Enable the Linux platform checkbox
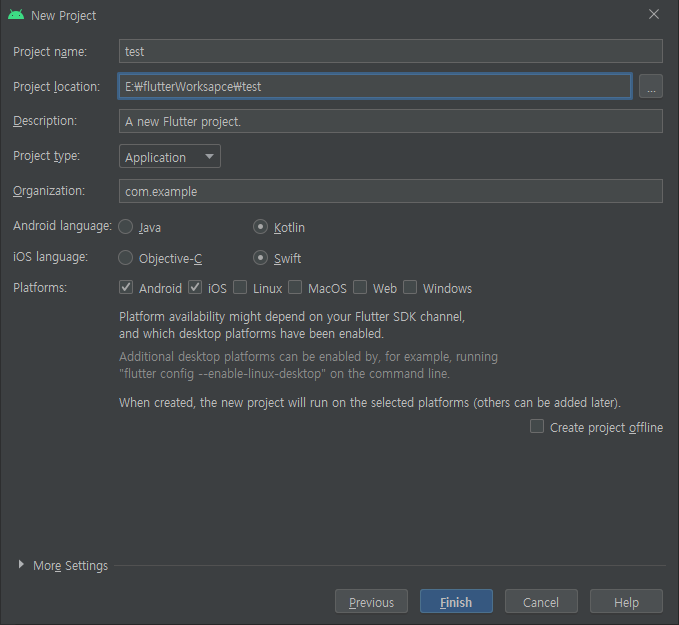The width and height of the screenshot is (679, 625). pyautogui.click(x=240, y=287)
